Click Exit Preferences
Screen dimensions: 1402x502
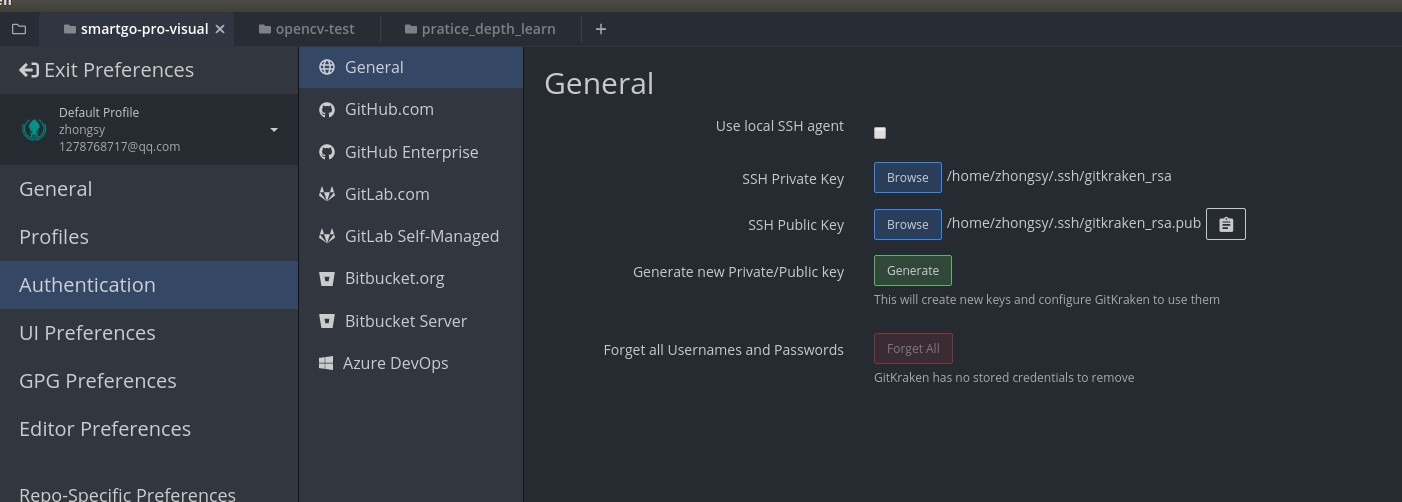106,70
